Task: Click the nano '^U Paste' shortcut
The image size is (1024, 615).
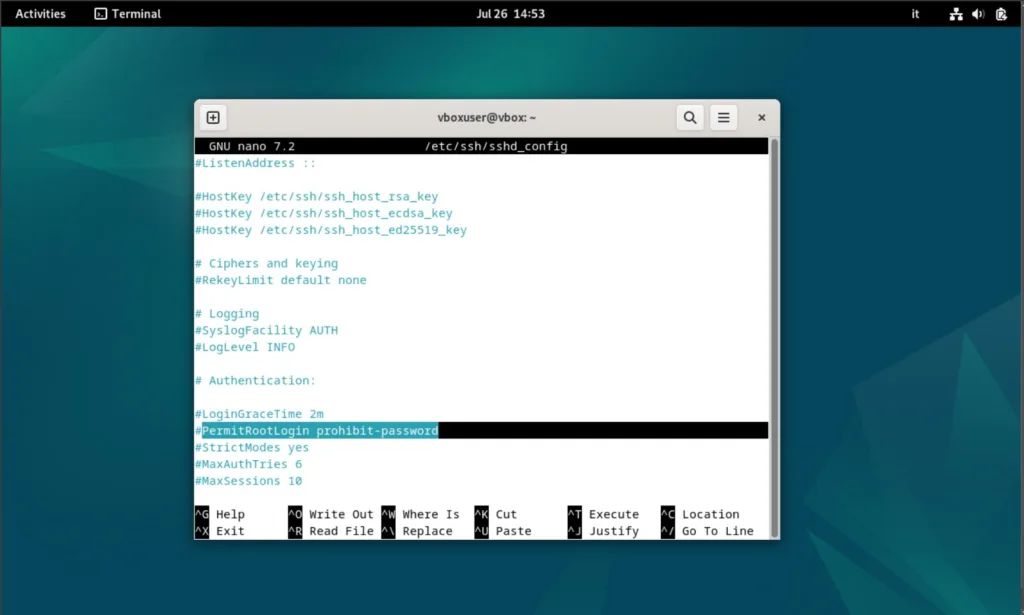Action: point(503,531)
